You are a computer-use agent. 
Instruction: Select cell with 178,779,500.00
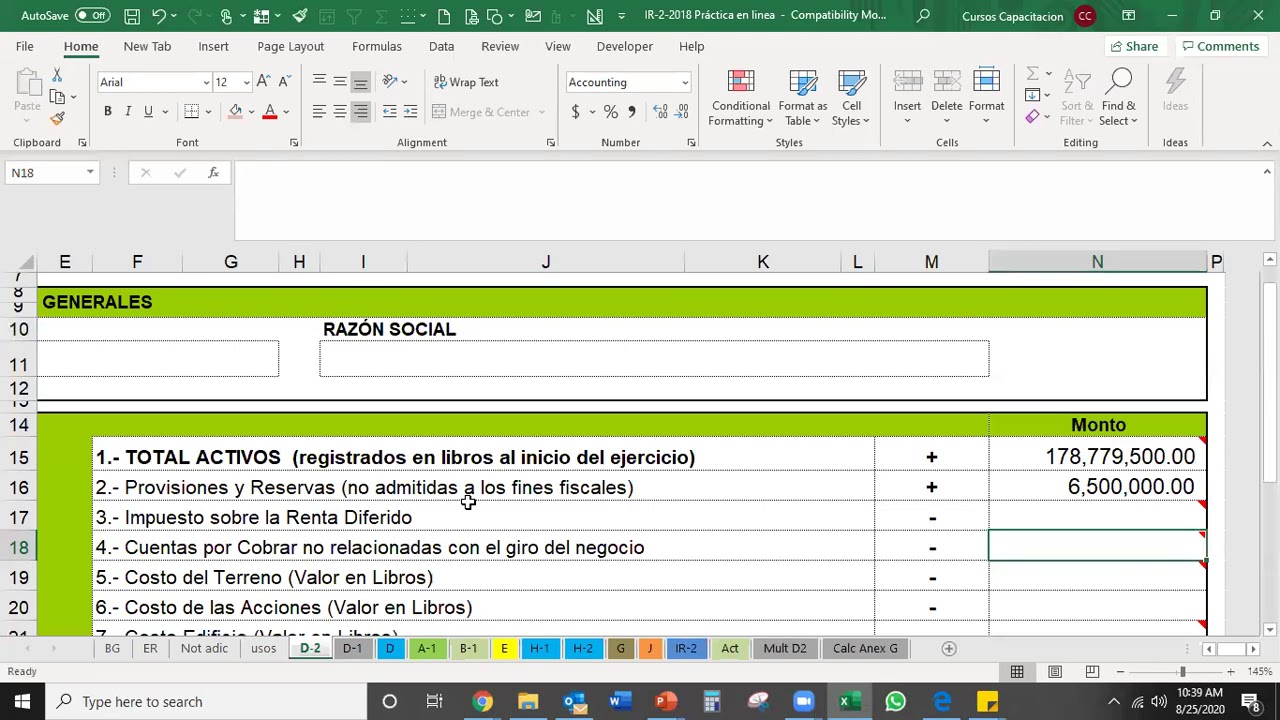[x=1097, y=457]
